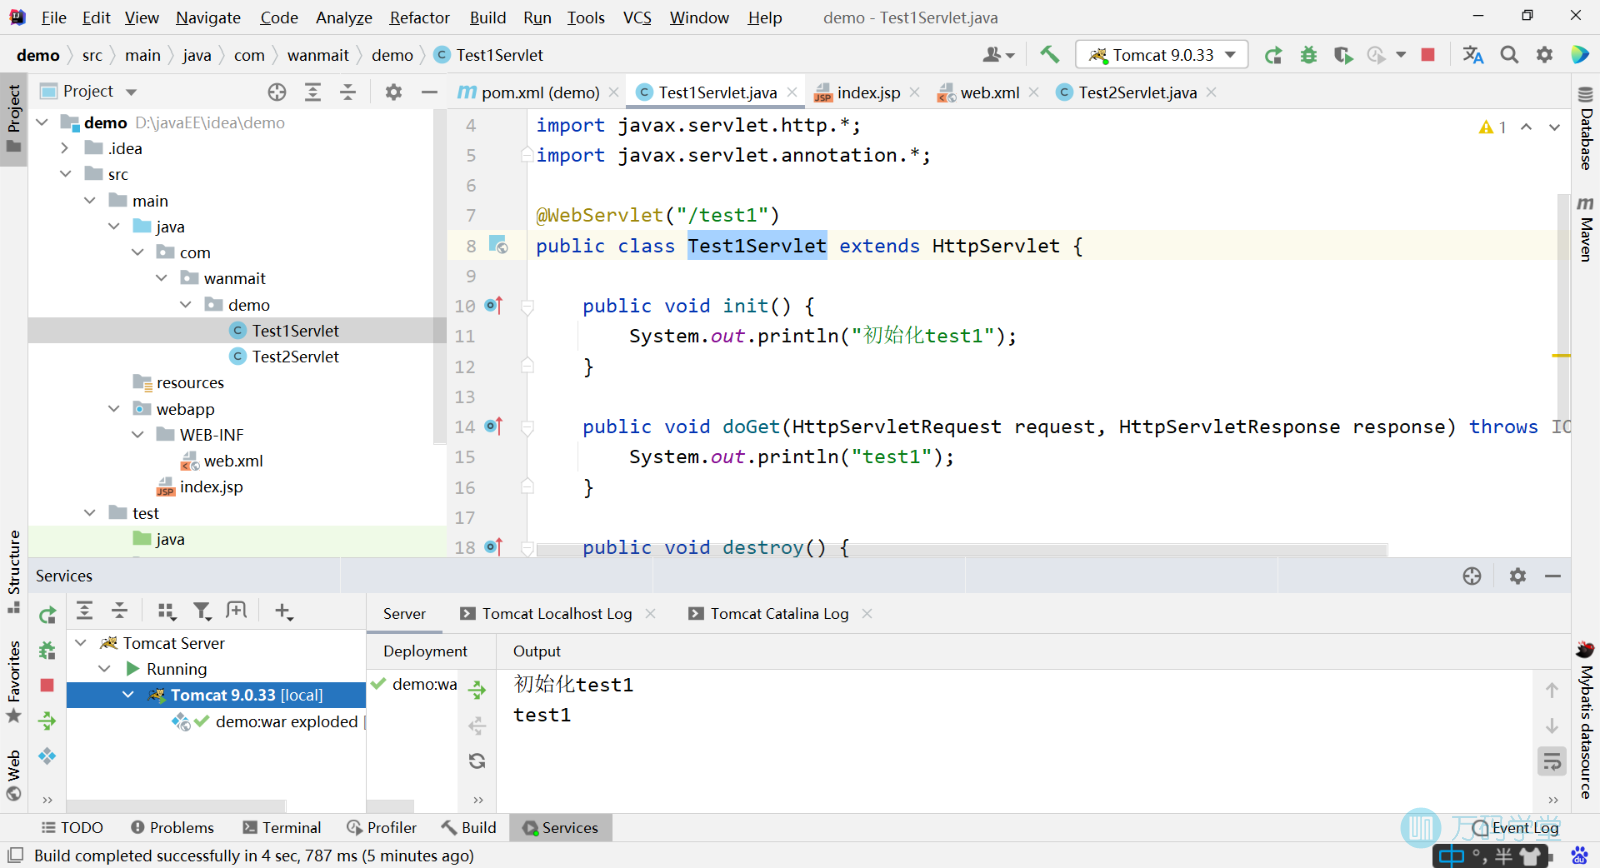Click the wanmait breadcrumb in navigation bar
1600x868 pixels.
[318, 55]
